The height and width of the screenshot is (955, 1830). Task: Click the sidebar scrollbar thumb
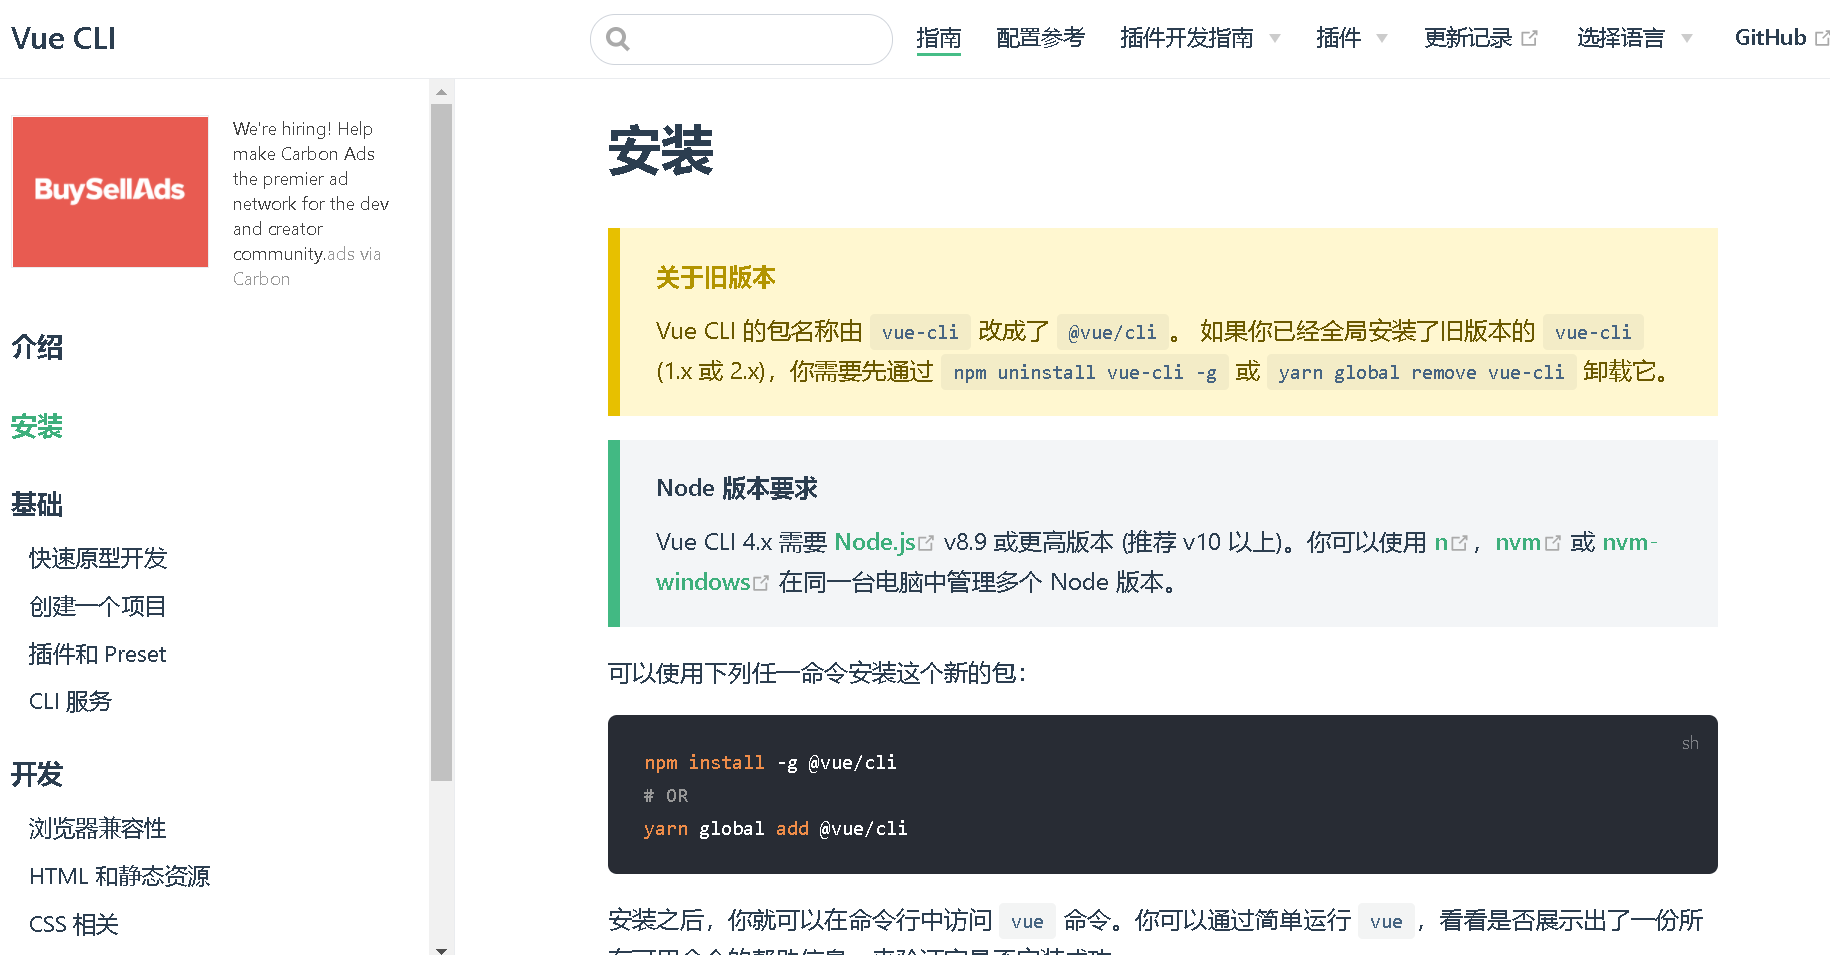click(x=441, y=441)
